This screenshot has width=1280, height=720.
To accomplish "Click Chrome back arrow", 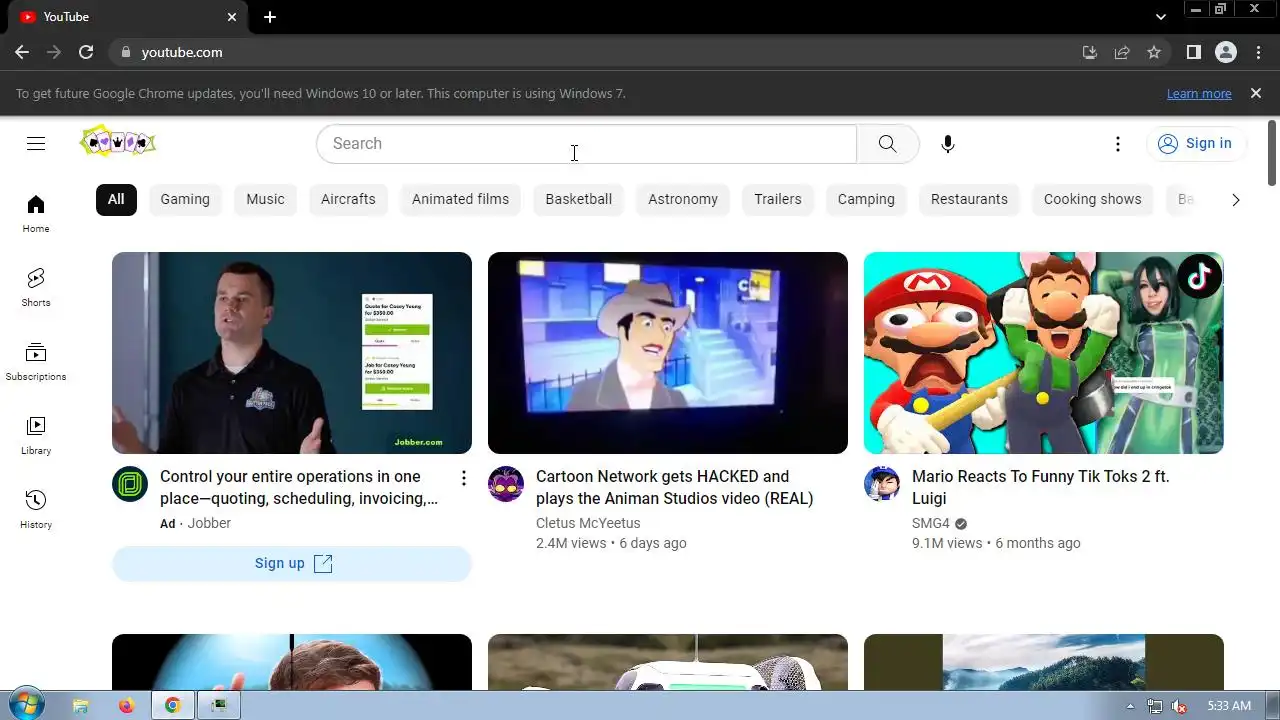I will 22,52.
